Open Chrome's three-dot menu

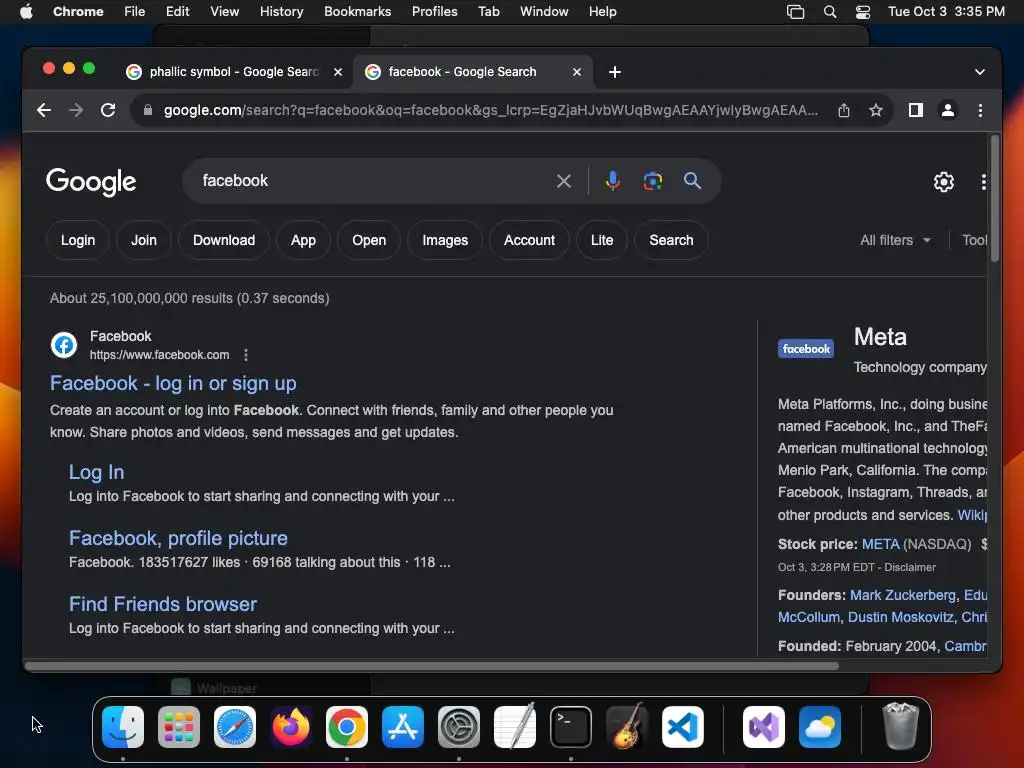coord(980,110)
